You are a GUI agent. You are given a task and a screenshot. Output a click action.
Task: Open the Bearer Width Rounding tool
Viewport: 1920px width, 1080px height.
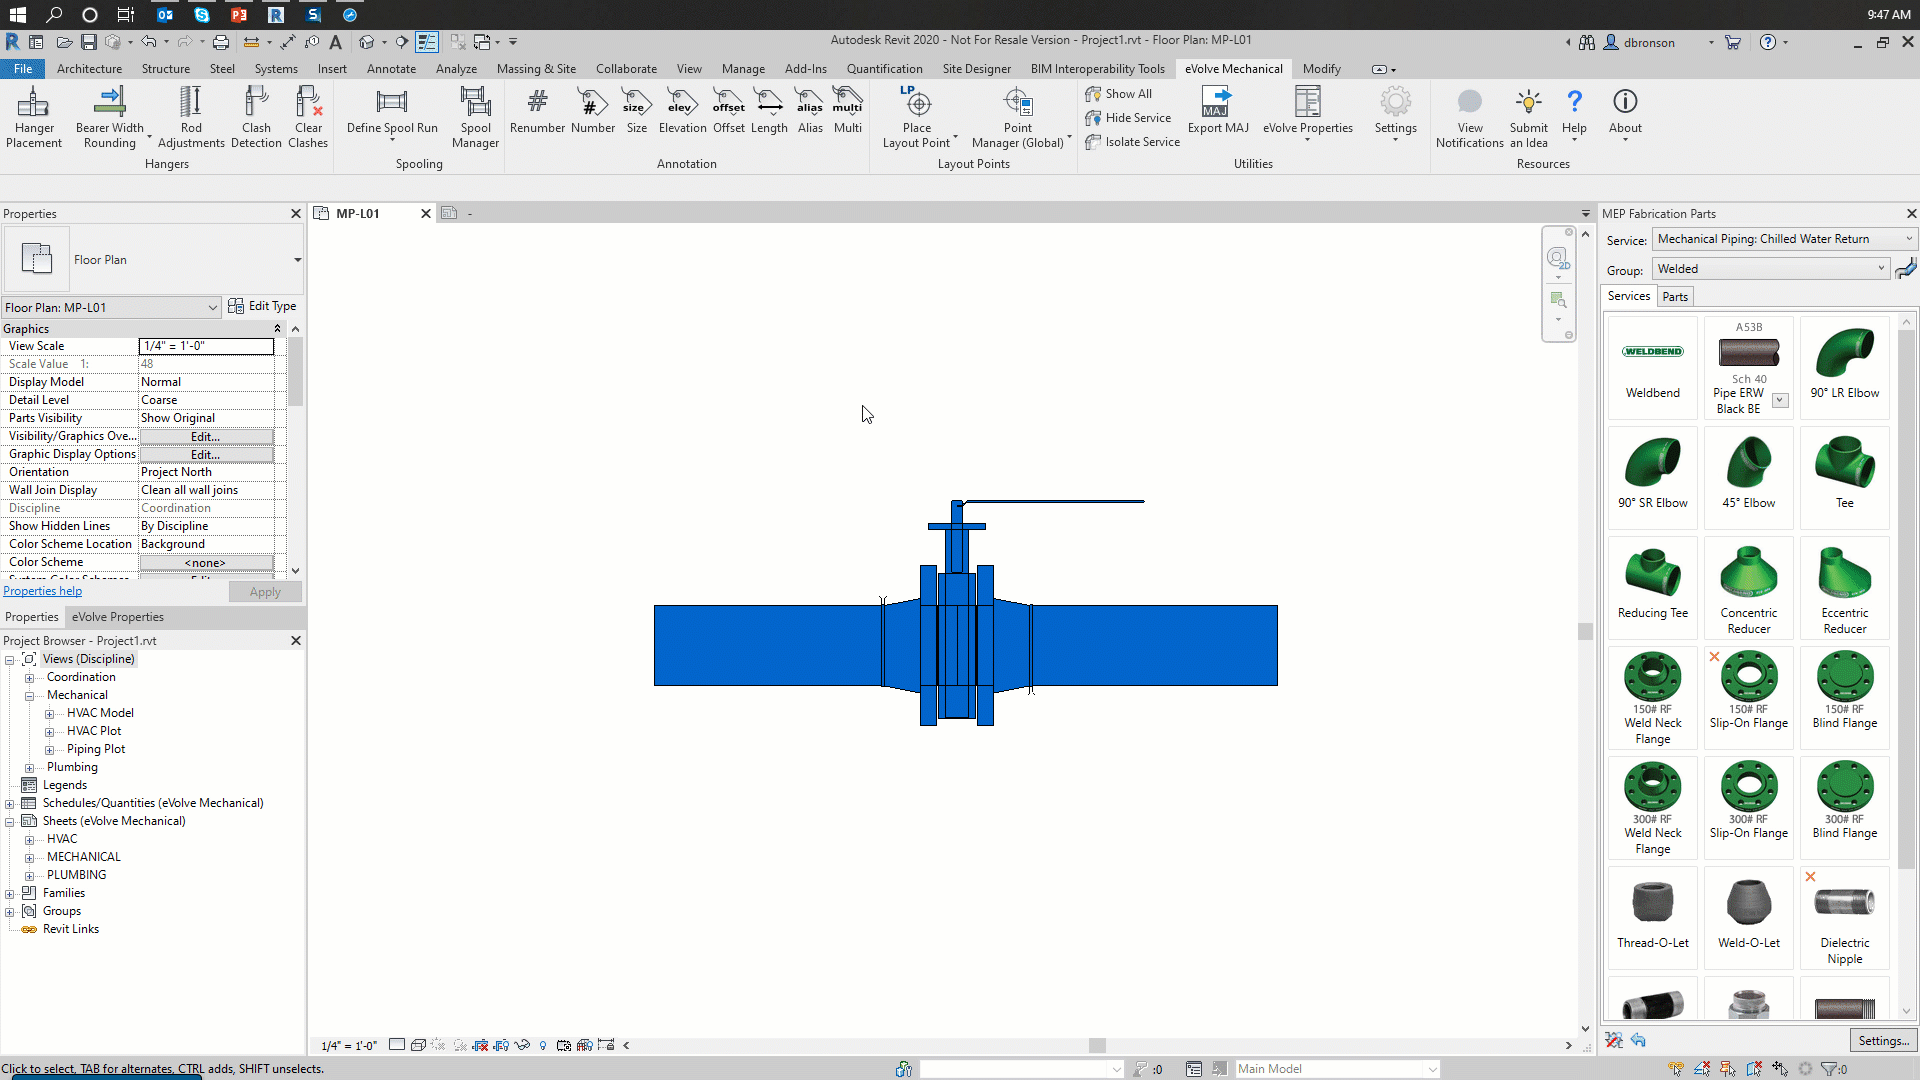(x=110, y=118)
